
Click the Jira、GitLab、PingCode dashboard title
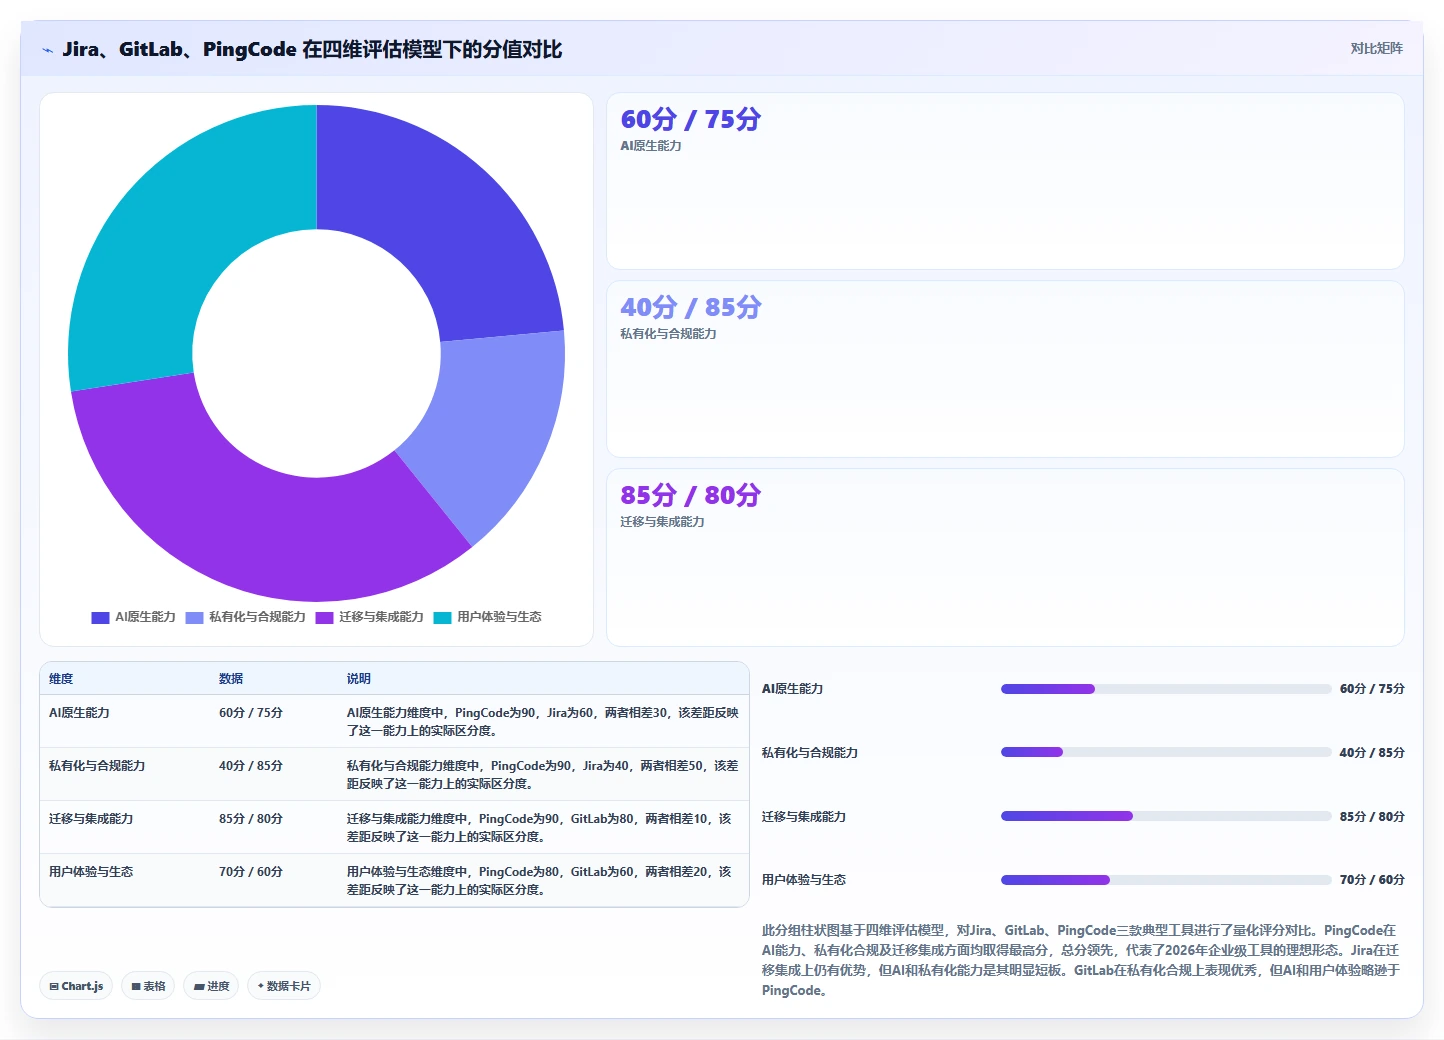312,50
